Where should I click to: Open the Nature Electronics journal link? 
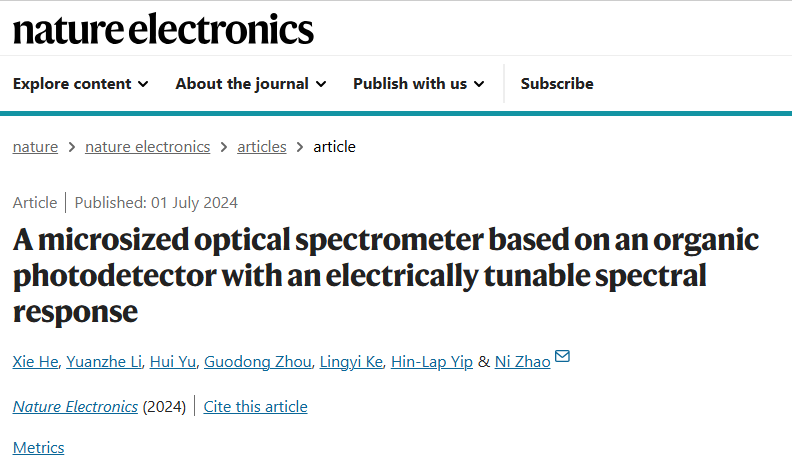click(x=75, y=407)
